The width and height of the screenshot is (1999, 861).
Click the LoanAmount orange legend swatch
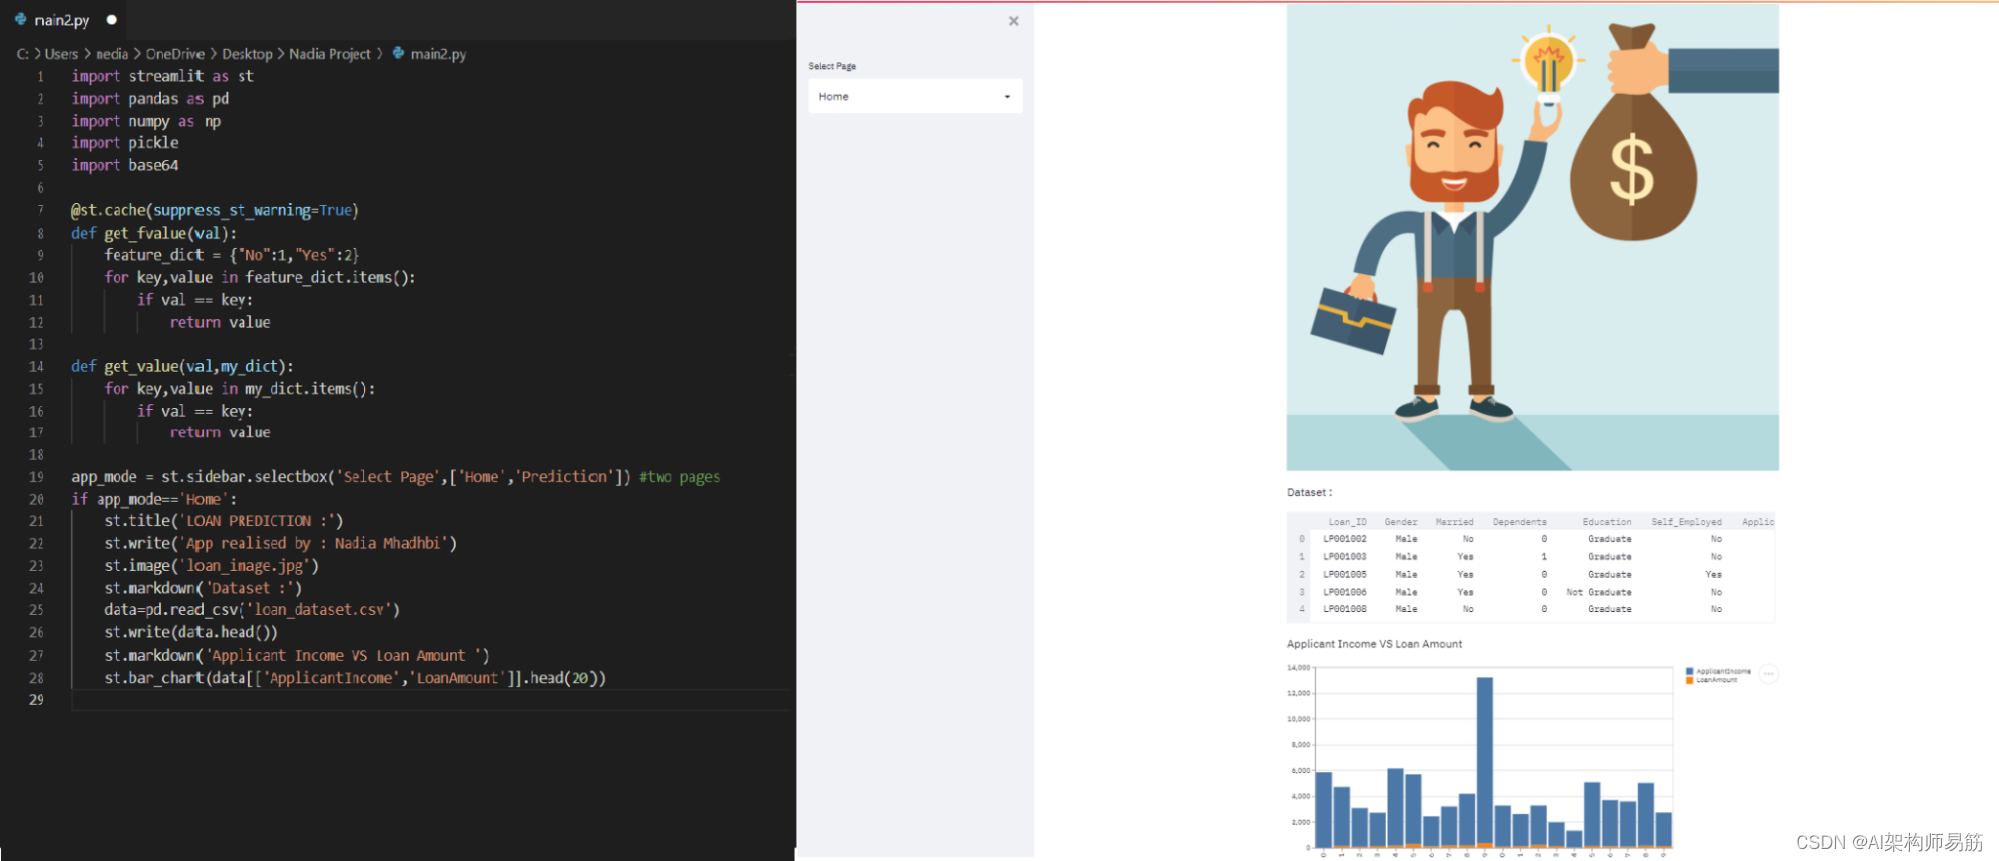coord(1689,680)
